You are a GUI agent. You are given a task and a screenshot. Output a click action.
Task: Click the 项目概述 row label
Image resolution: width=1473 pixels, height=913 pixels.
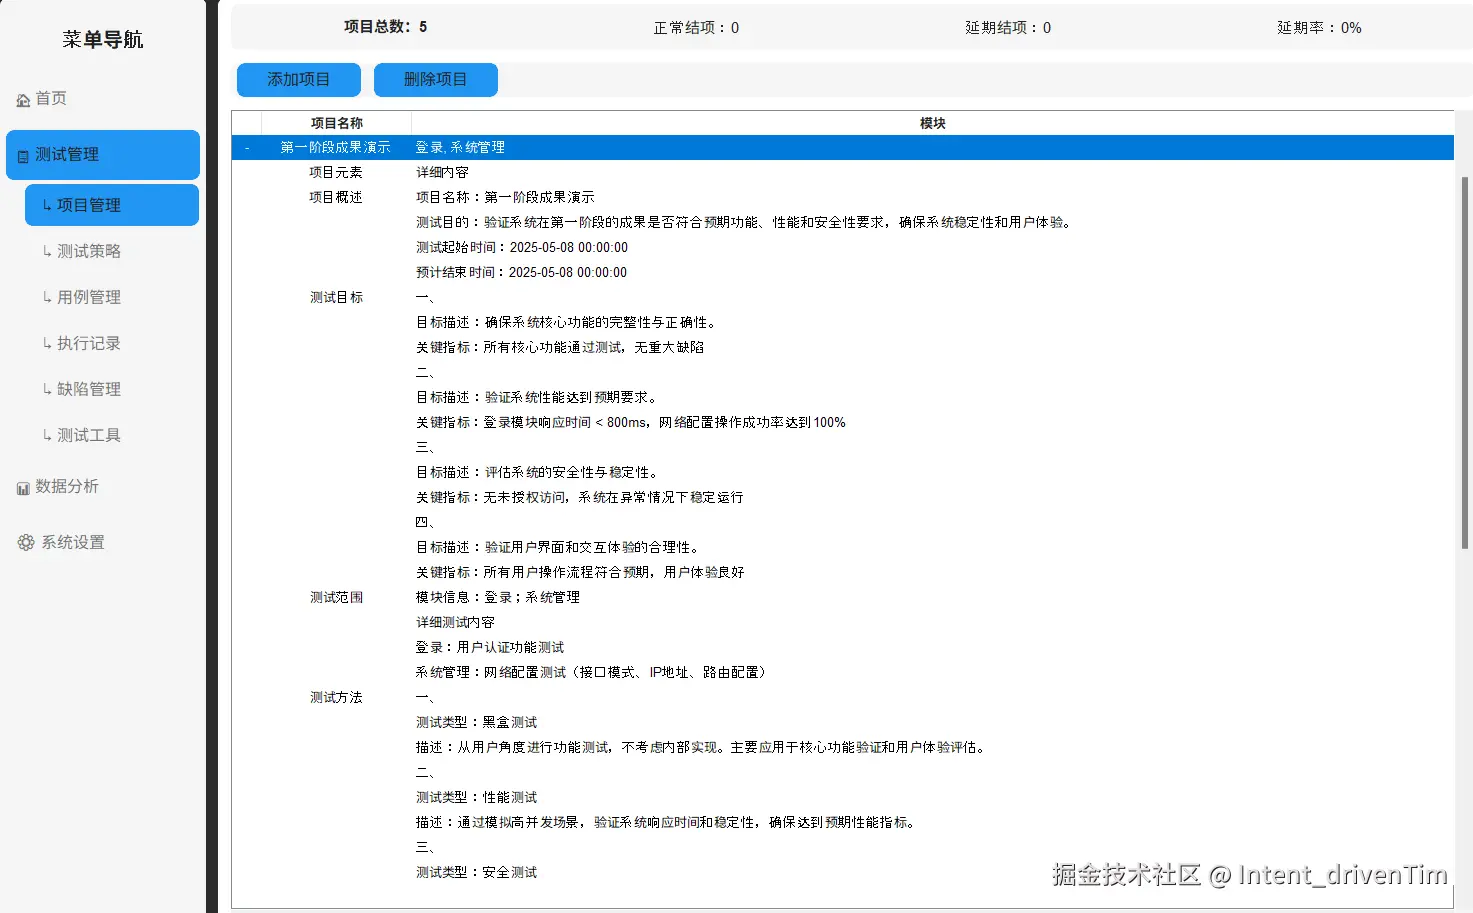pyautogui.click(x=336, y=198)
